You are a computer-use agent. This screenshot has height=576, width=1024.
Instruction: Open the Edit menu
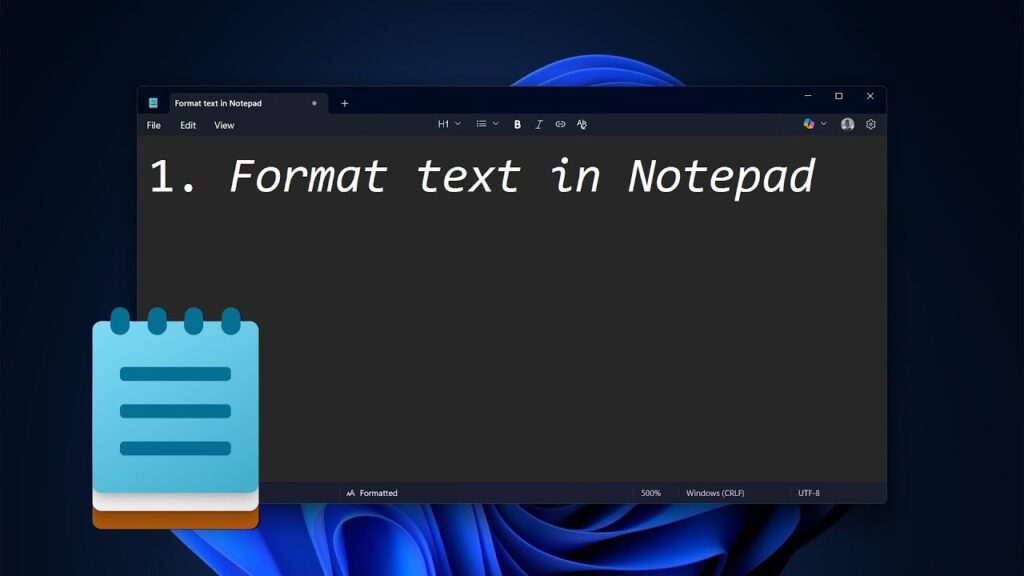[188, 125]
